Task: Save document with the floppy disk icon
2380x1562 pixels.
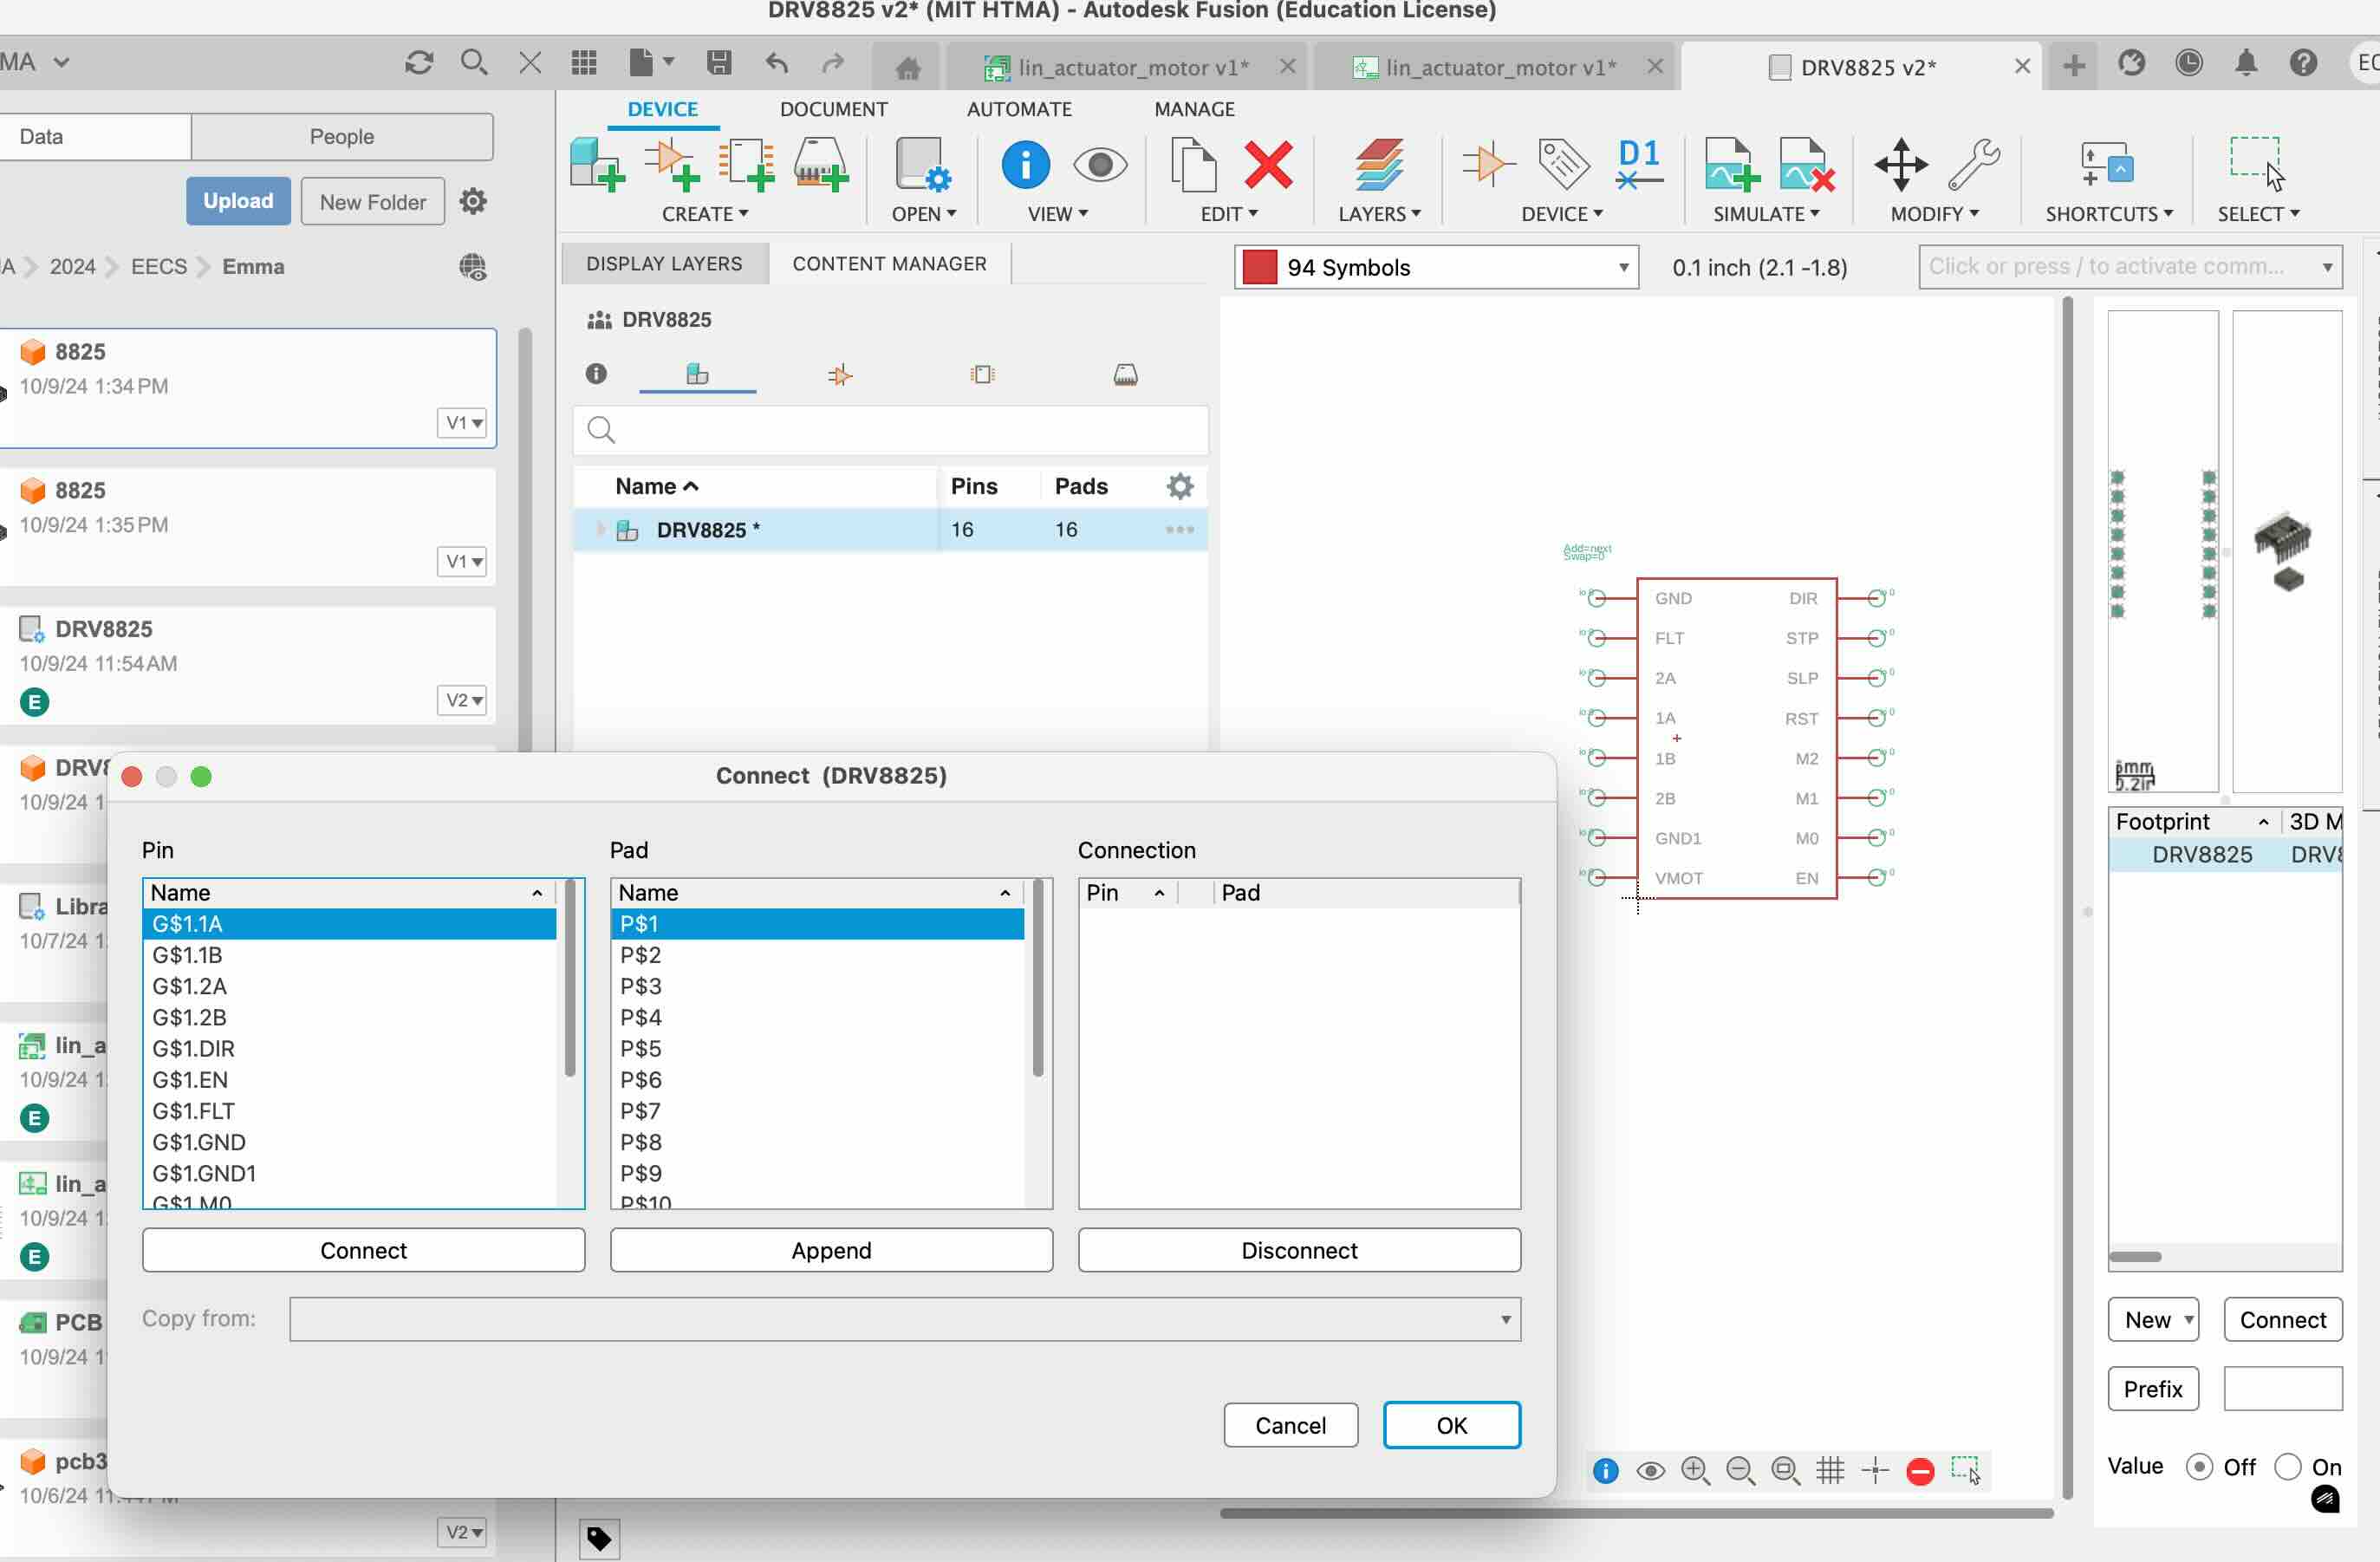Action: tap(719, 63)
